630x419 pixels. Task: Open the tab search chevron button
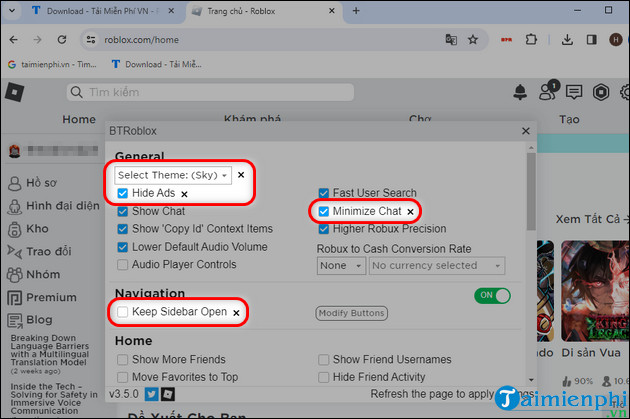12,11
